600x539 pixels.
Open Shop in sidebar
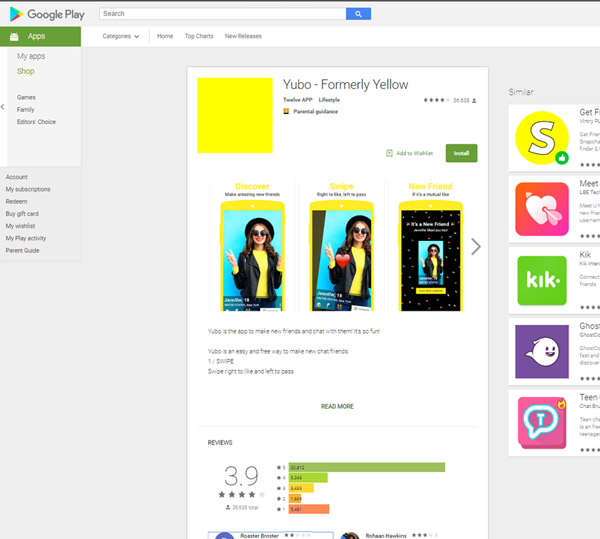(26, 71)
